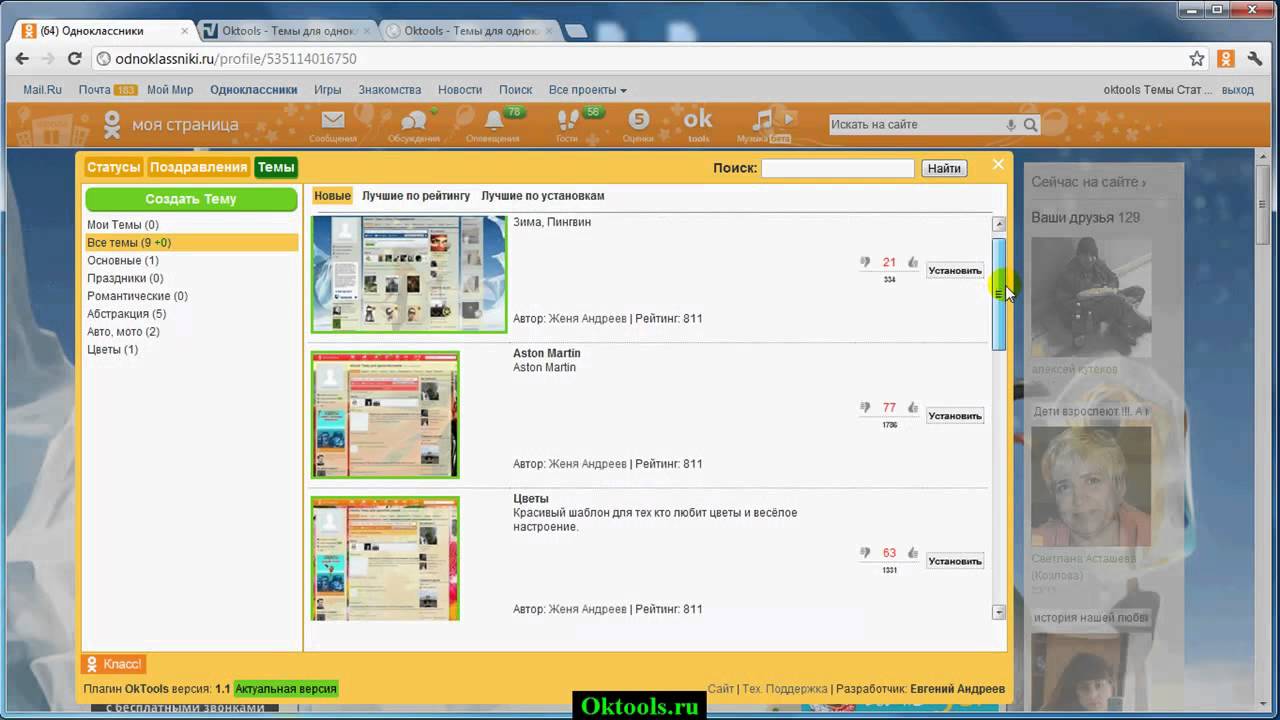The width and height of the screenshot is (1280, 720).
Task: Click the Искать на сайте search field
Action: coord(916,125)
